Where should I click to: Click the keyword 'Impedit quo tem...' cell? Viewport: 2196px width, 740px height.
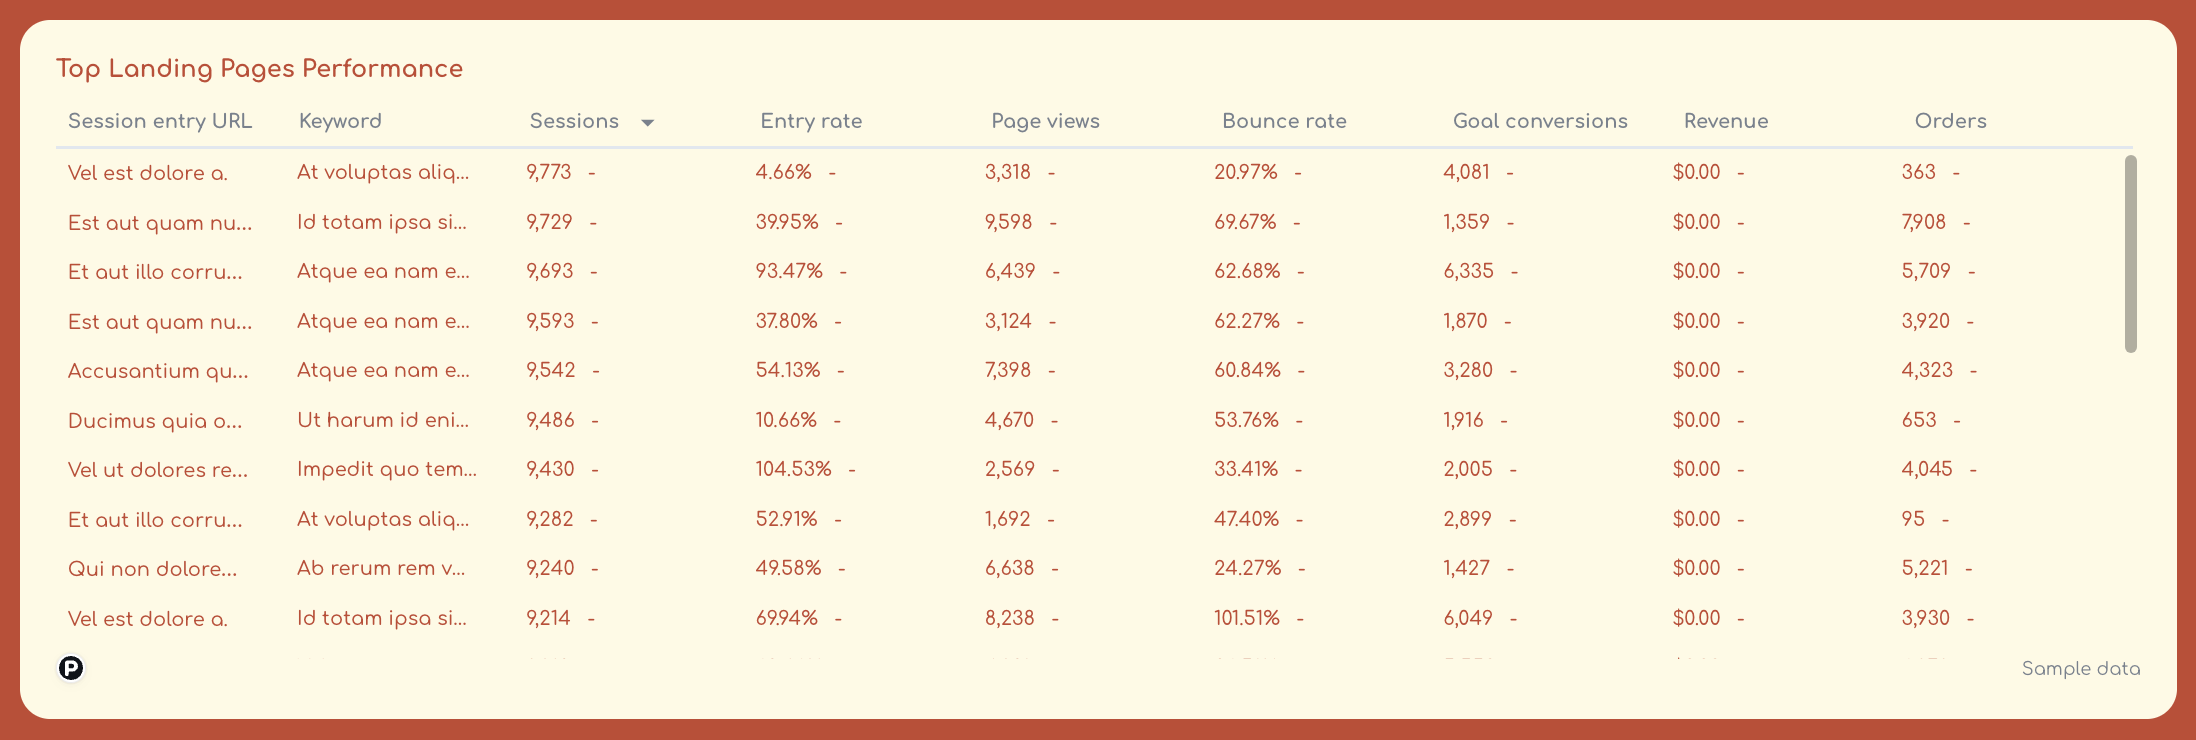(387, 468)
